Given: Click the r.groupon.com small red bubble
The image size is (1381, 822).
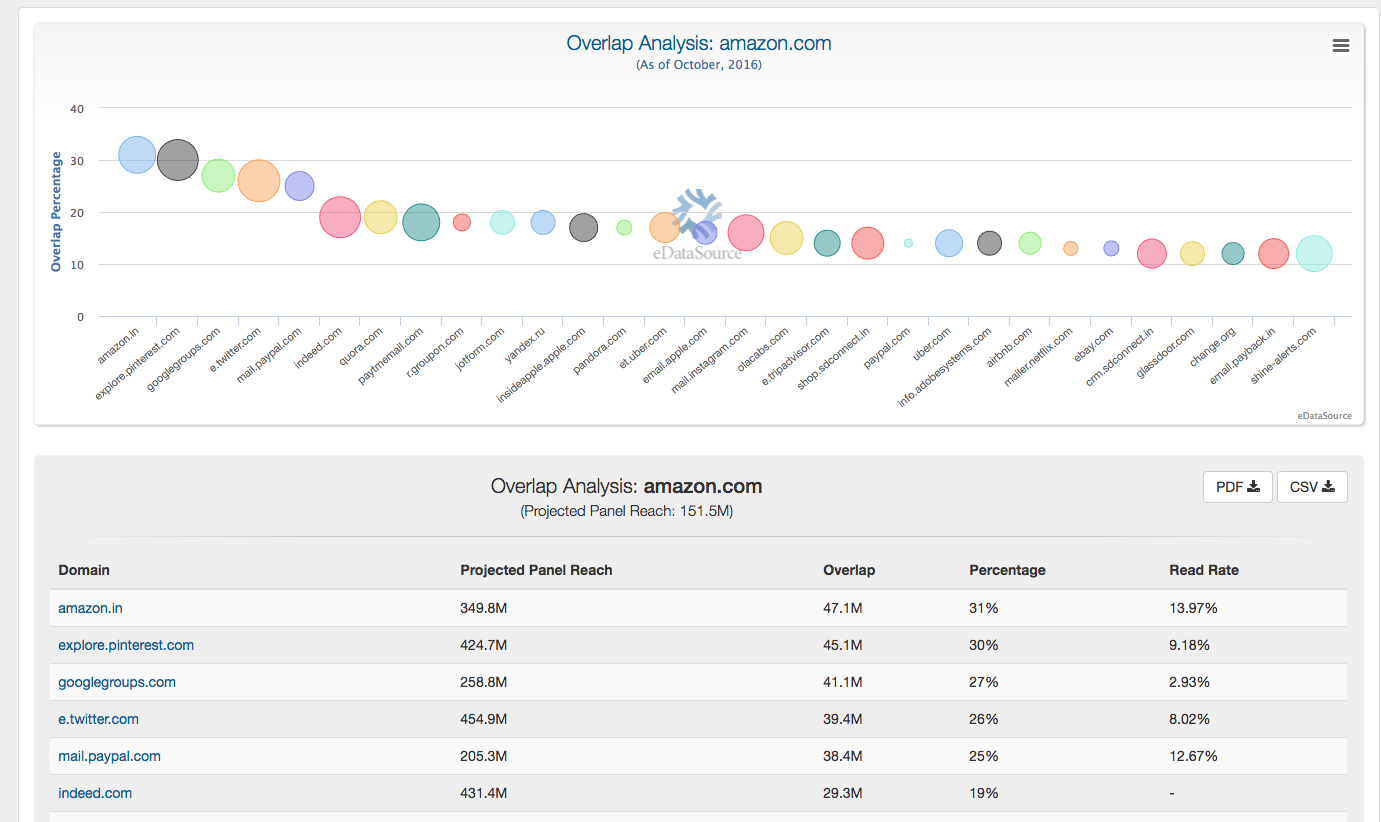Looking at the screenshot, I should 462,222.
